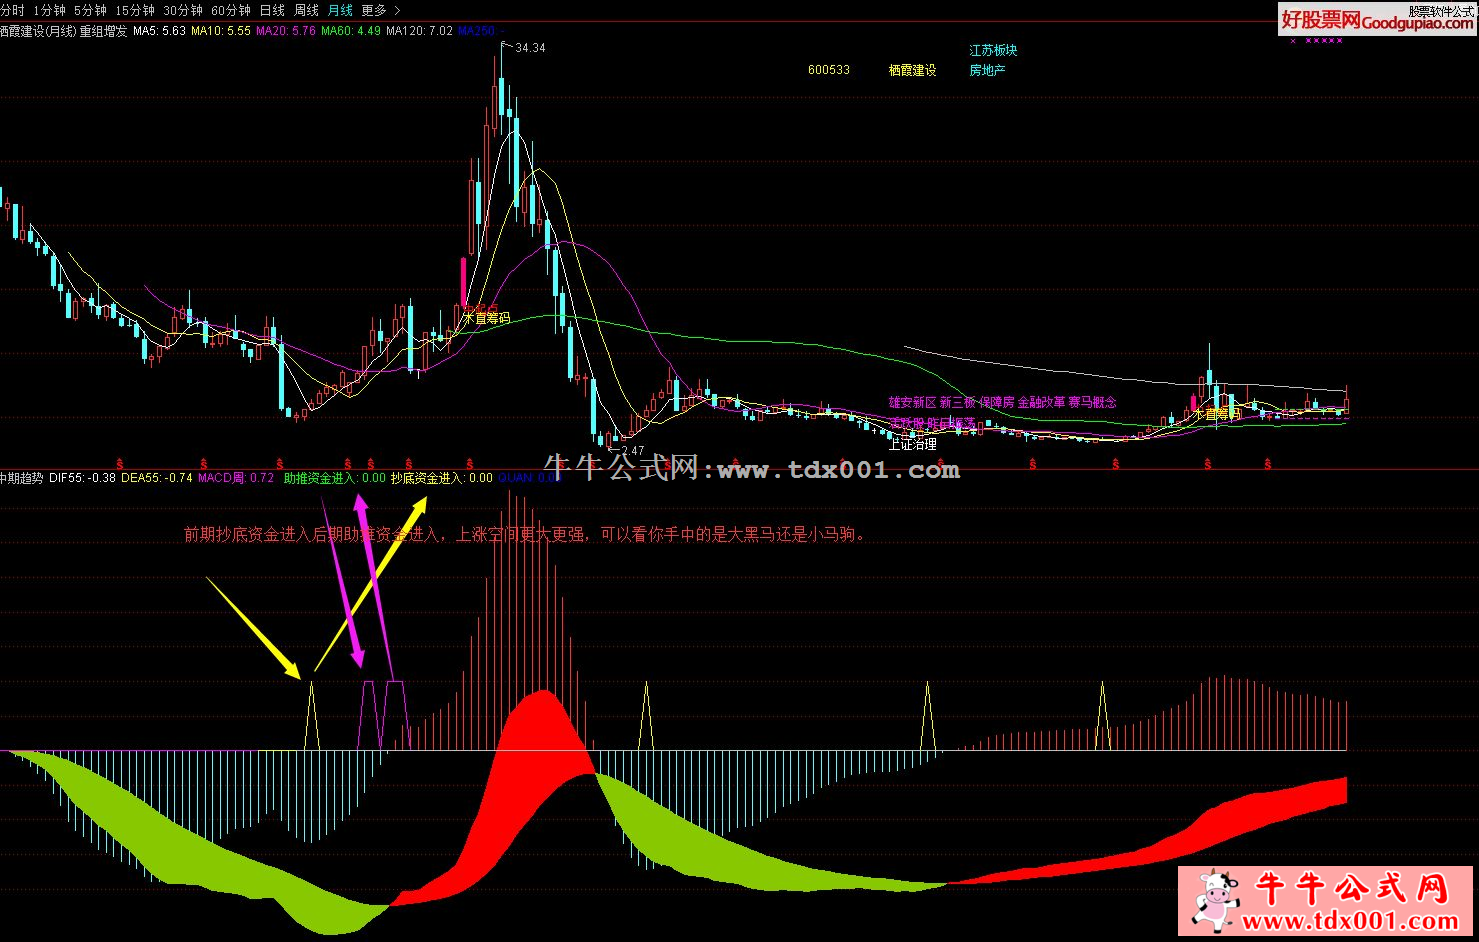Switch chart to 30分钟 period
Viewport: 1479px width, 942px height.
coord(183,10)
